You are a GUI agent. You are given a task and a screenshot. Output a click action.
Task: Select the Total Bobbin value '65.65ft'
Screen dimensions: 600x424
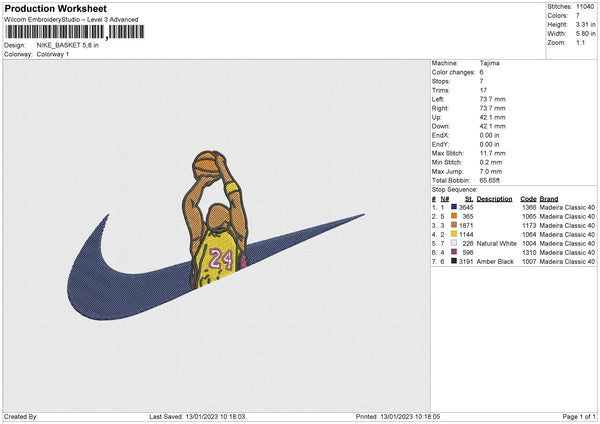(x=490, y=180)
